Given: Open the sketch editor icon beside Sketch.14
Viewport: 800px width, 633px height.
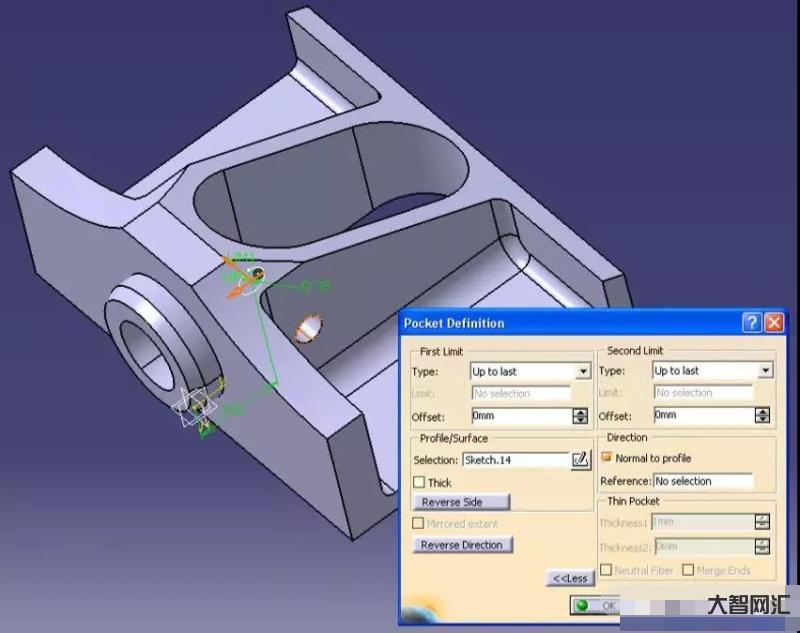Looking at the screenshot, I should pyautogui.click(x=581, y=460).
